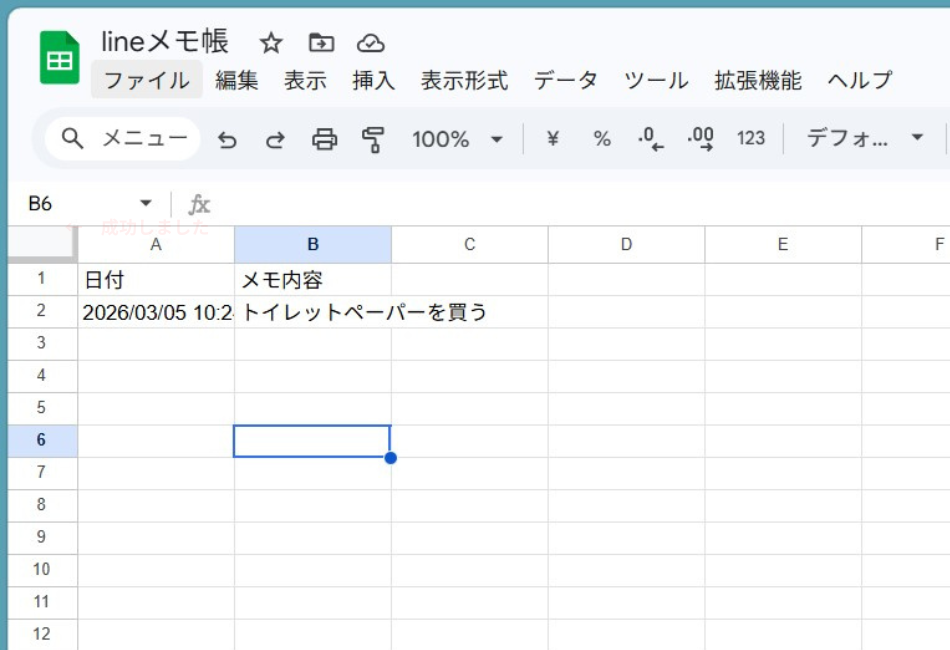
Task: Star the lineメモ帳 spreadsheet
Action: pyautogui.click(x=270, y=42)
